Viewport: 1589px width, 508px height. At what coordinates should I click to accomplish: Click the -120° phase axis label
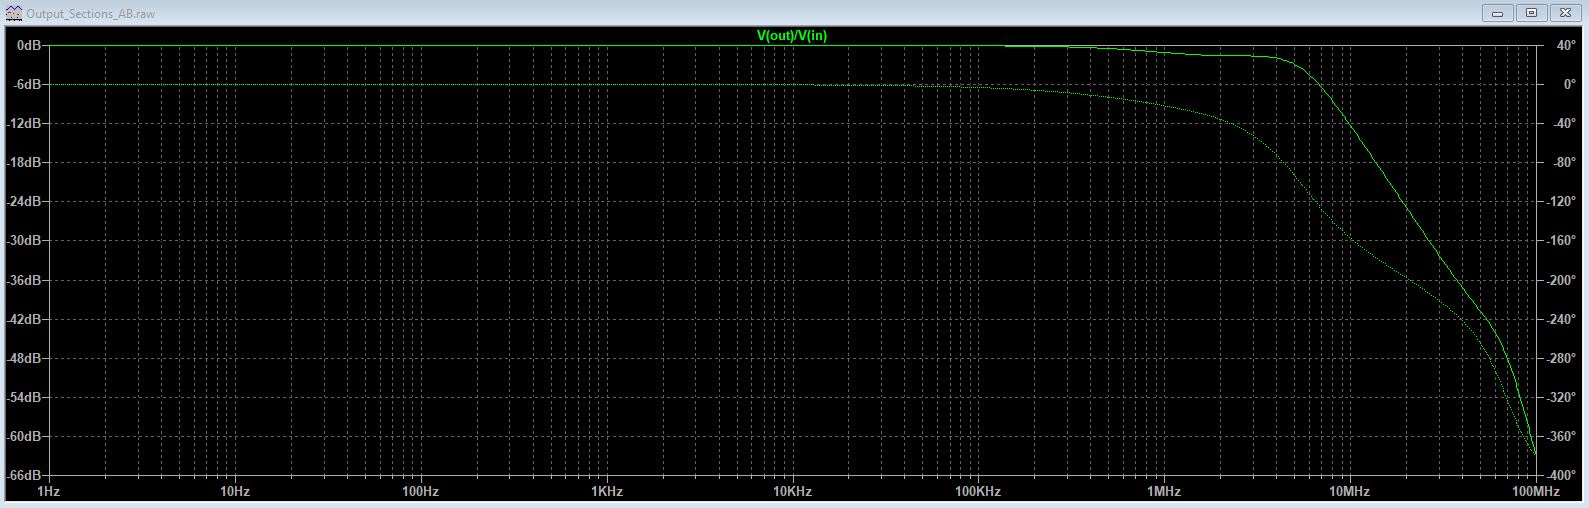[1561, 202]
